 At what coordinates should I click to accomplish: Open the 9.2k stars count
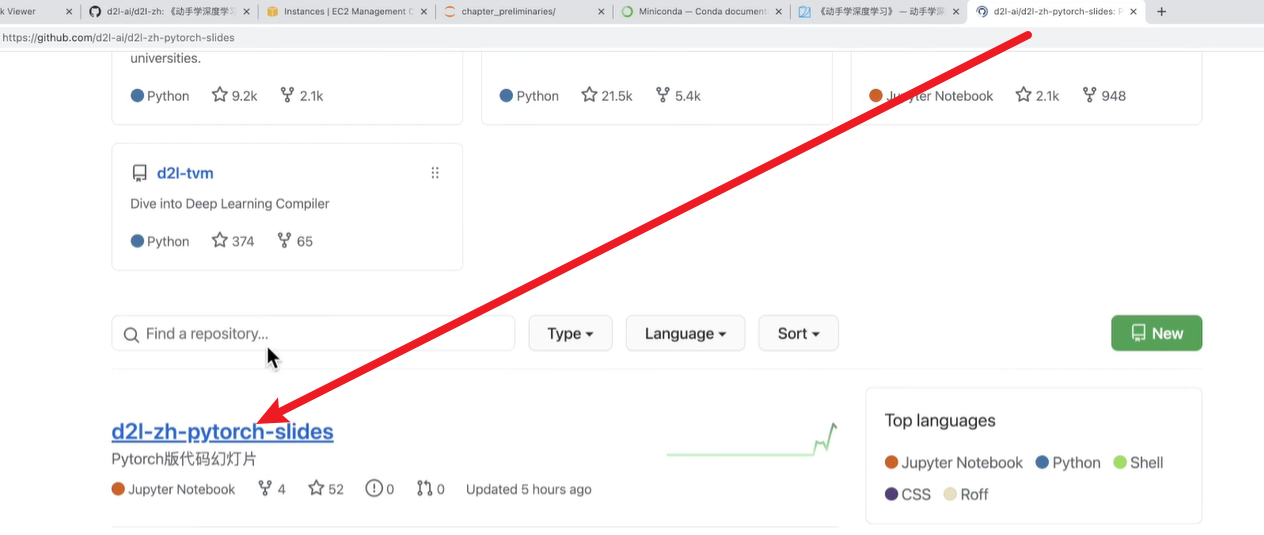[x=235, y=96]
